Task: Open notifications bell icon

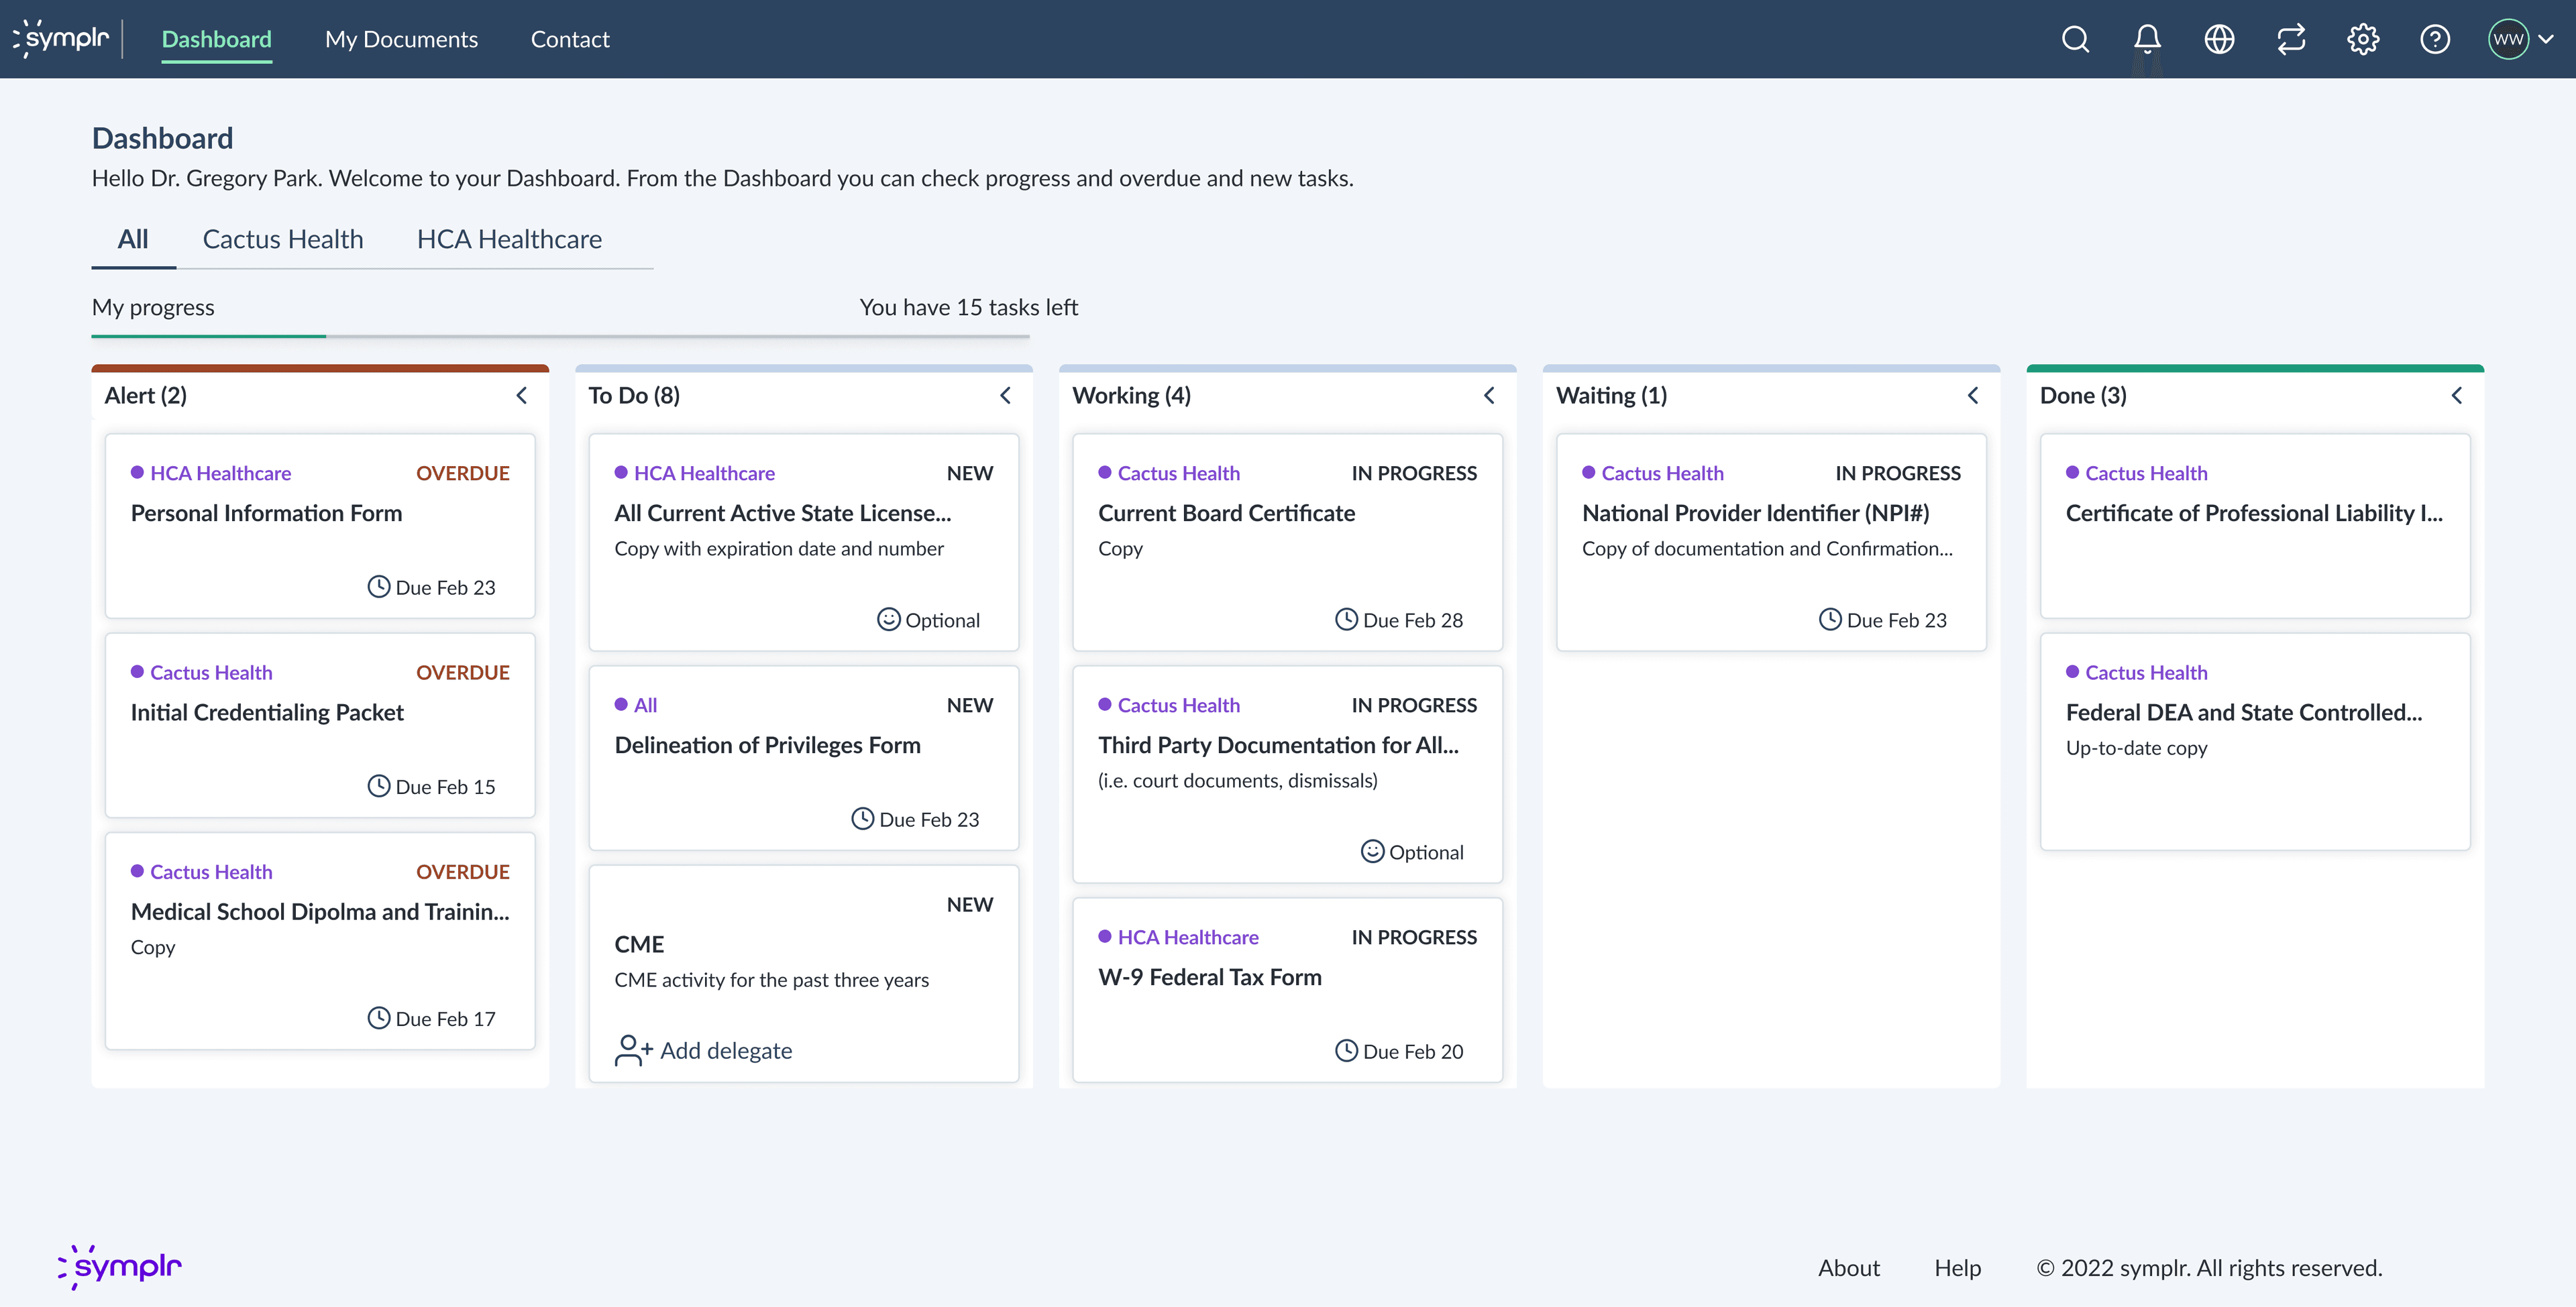Action: [x=2147, y=39]
